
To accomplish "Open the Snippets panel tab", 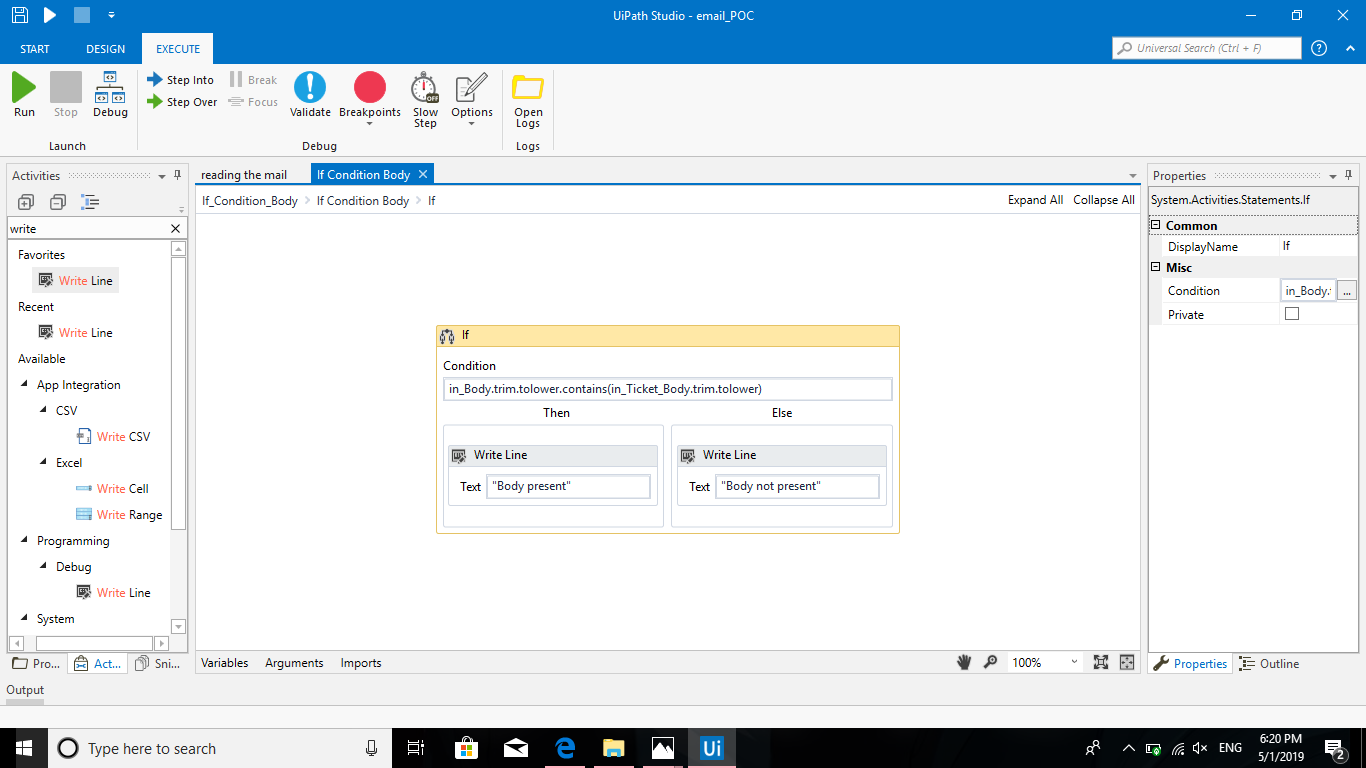I will (x=158, y=663).
